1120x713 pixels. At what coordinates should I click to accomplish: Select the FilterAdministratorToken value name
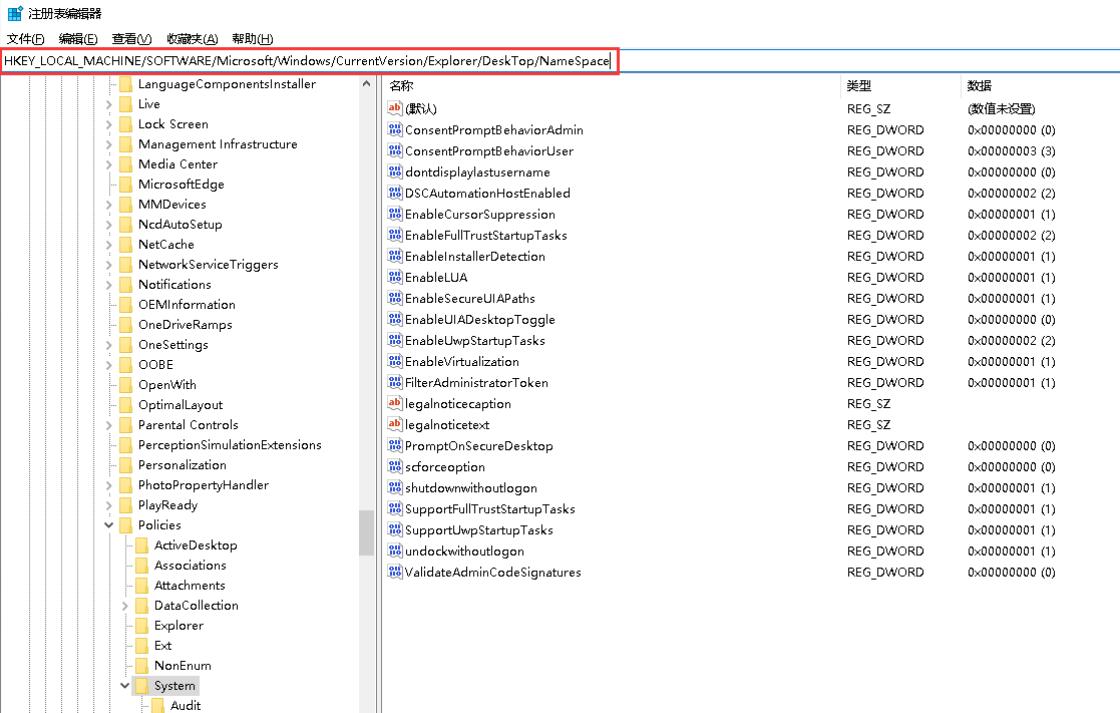(476, 383)
